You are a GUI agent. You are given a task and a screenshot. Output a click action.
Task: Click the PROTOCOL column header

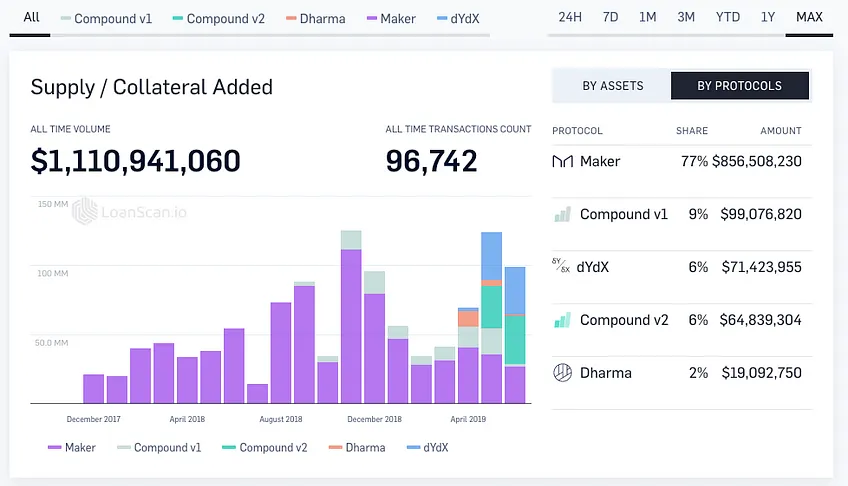(x=577, y=131)
